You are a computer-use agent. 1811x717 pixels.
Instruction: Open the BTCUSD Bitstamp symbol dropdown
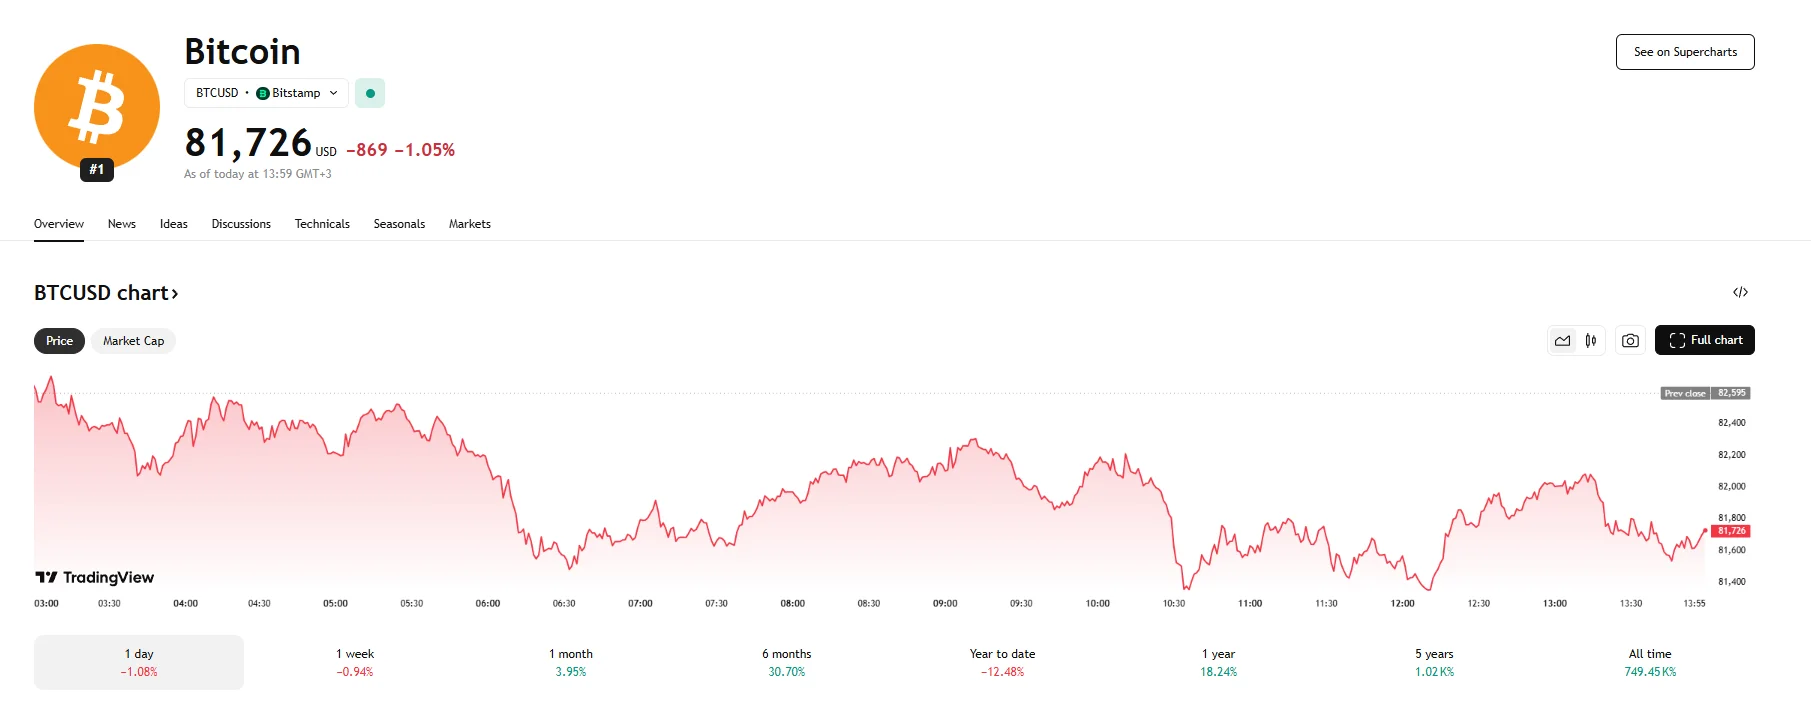266,93
